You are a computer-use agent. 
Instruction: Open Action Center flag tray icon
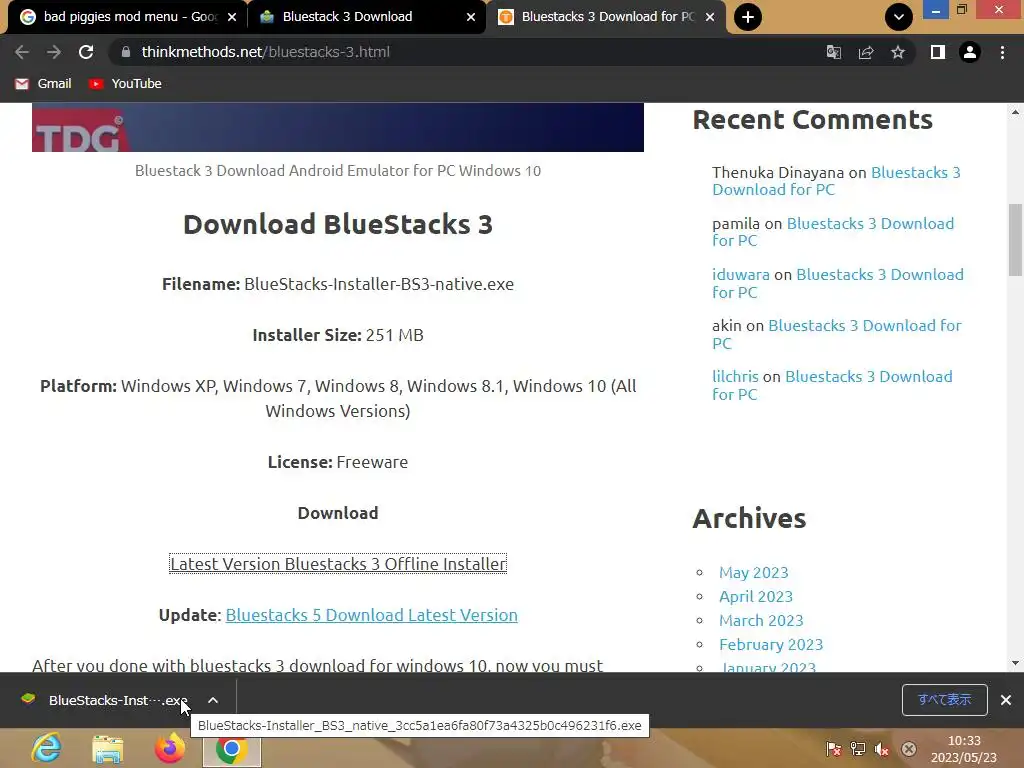833,749
